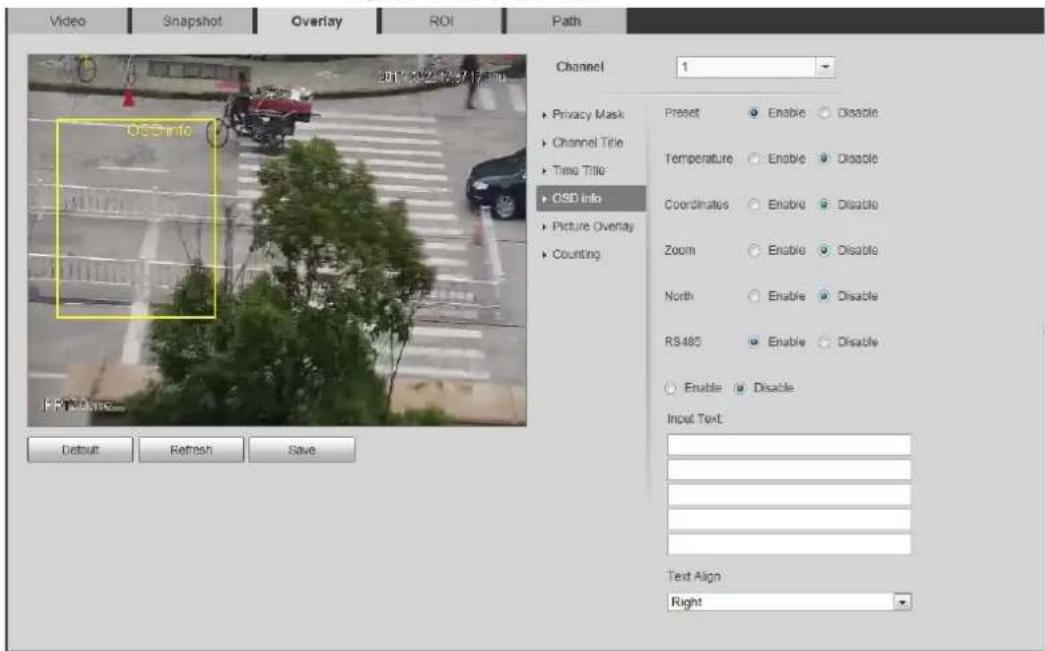This screenshot has height=651, width=1045.
Task: Disable North overlay
Action: coord(824,296)
